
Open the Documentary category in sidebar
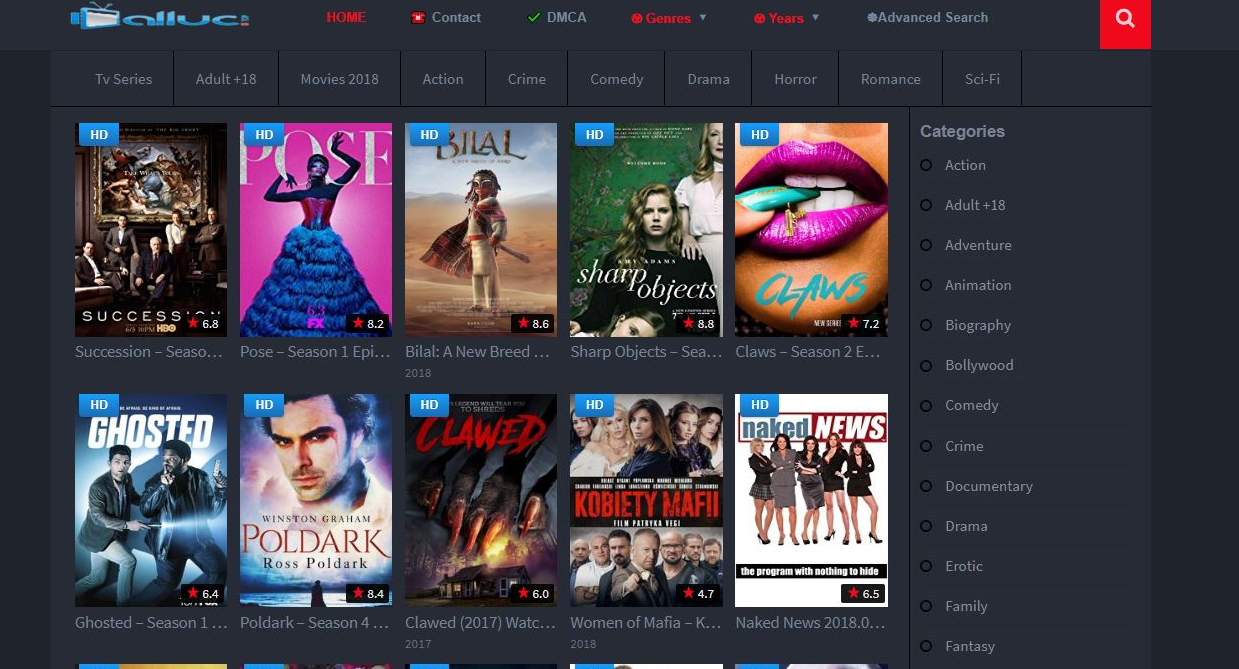[989, 486]
